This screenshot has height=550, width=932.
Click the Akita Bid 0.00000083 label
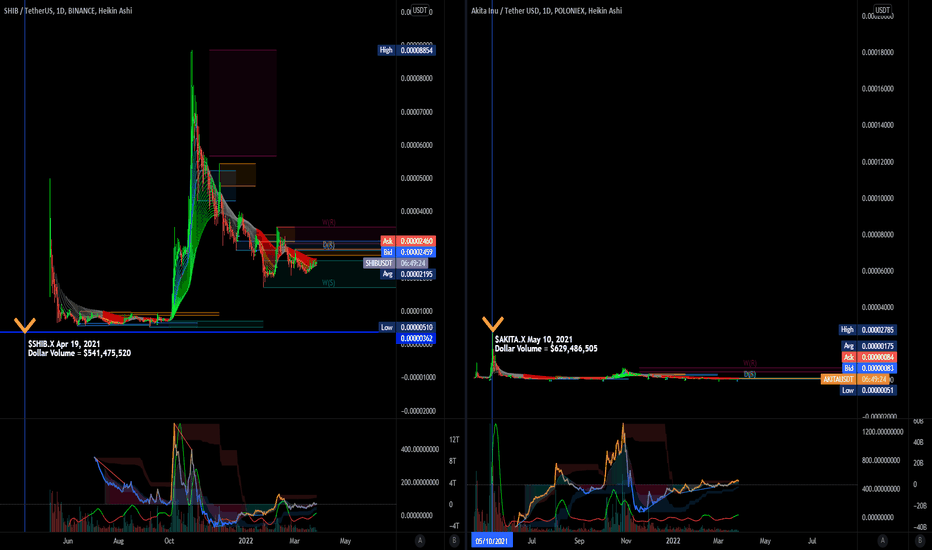tap(869, 368)
